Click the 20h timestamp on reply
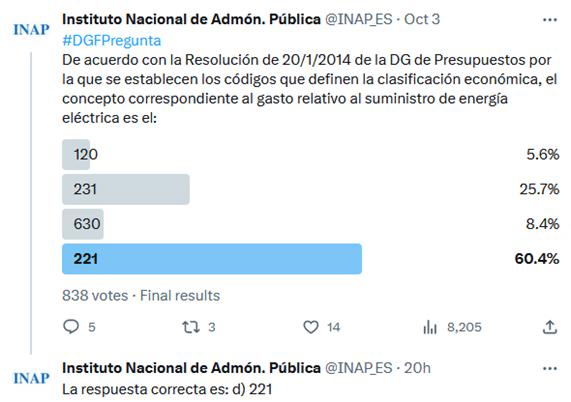This screenshot has height=402, width=571. (417, 368)
